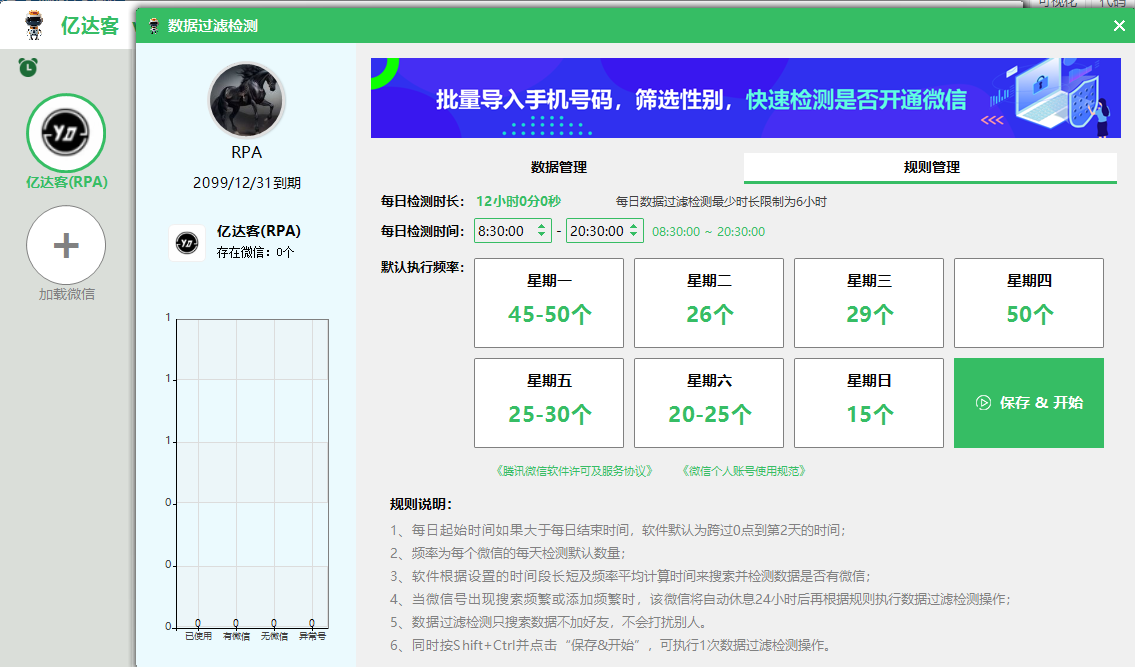Decrease start time with down arrow
This screenshot has height=667, width=1135.
coord(541,236)
